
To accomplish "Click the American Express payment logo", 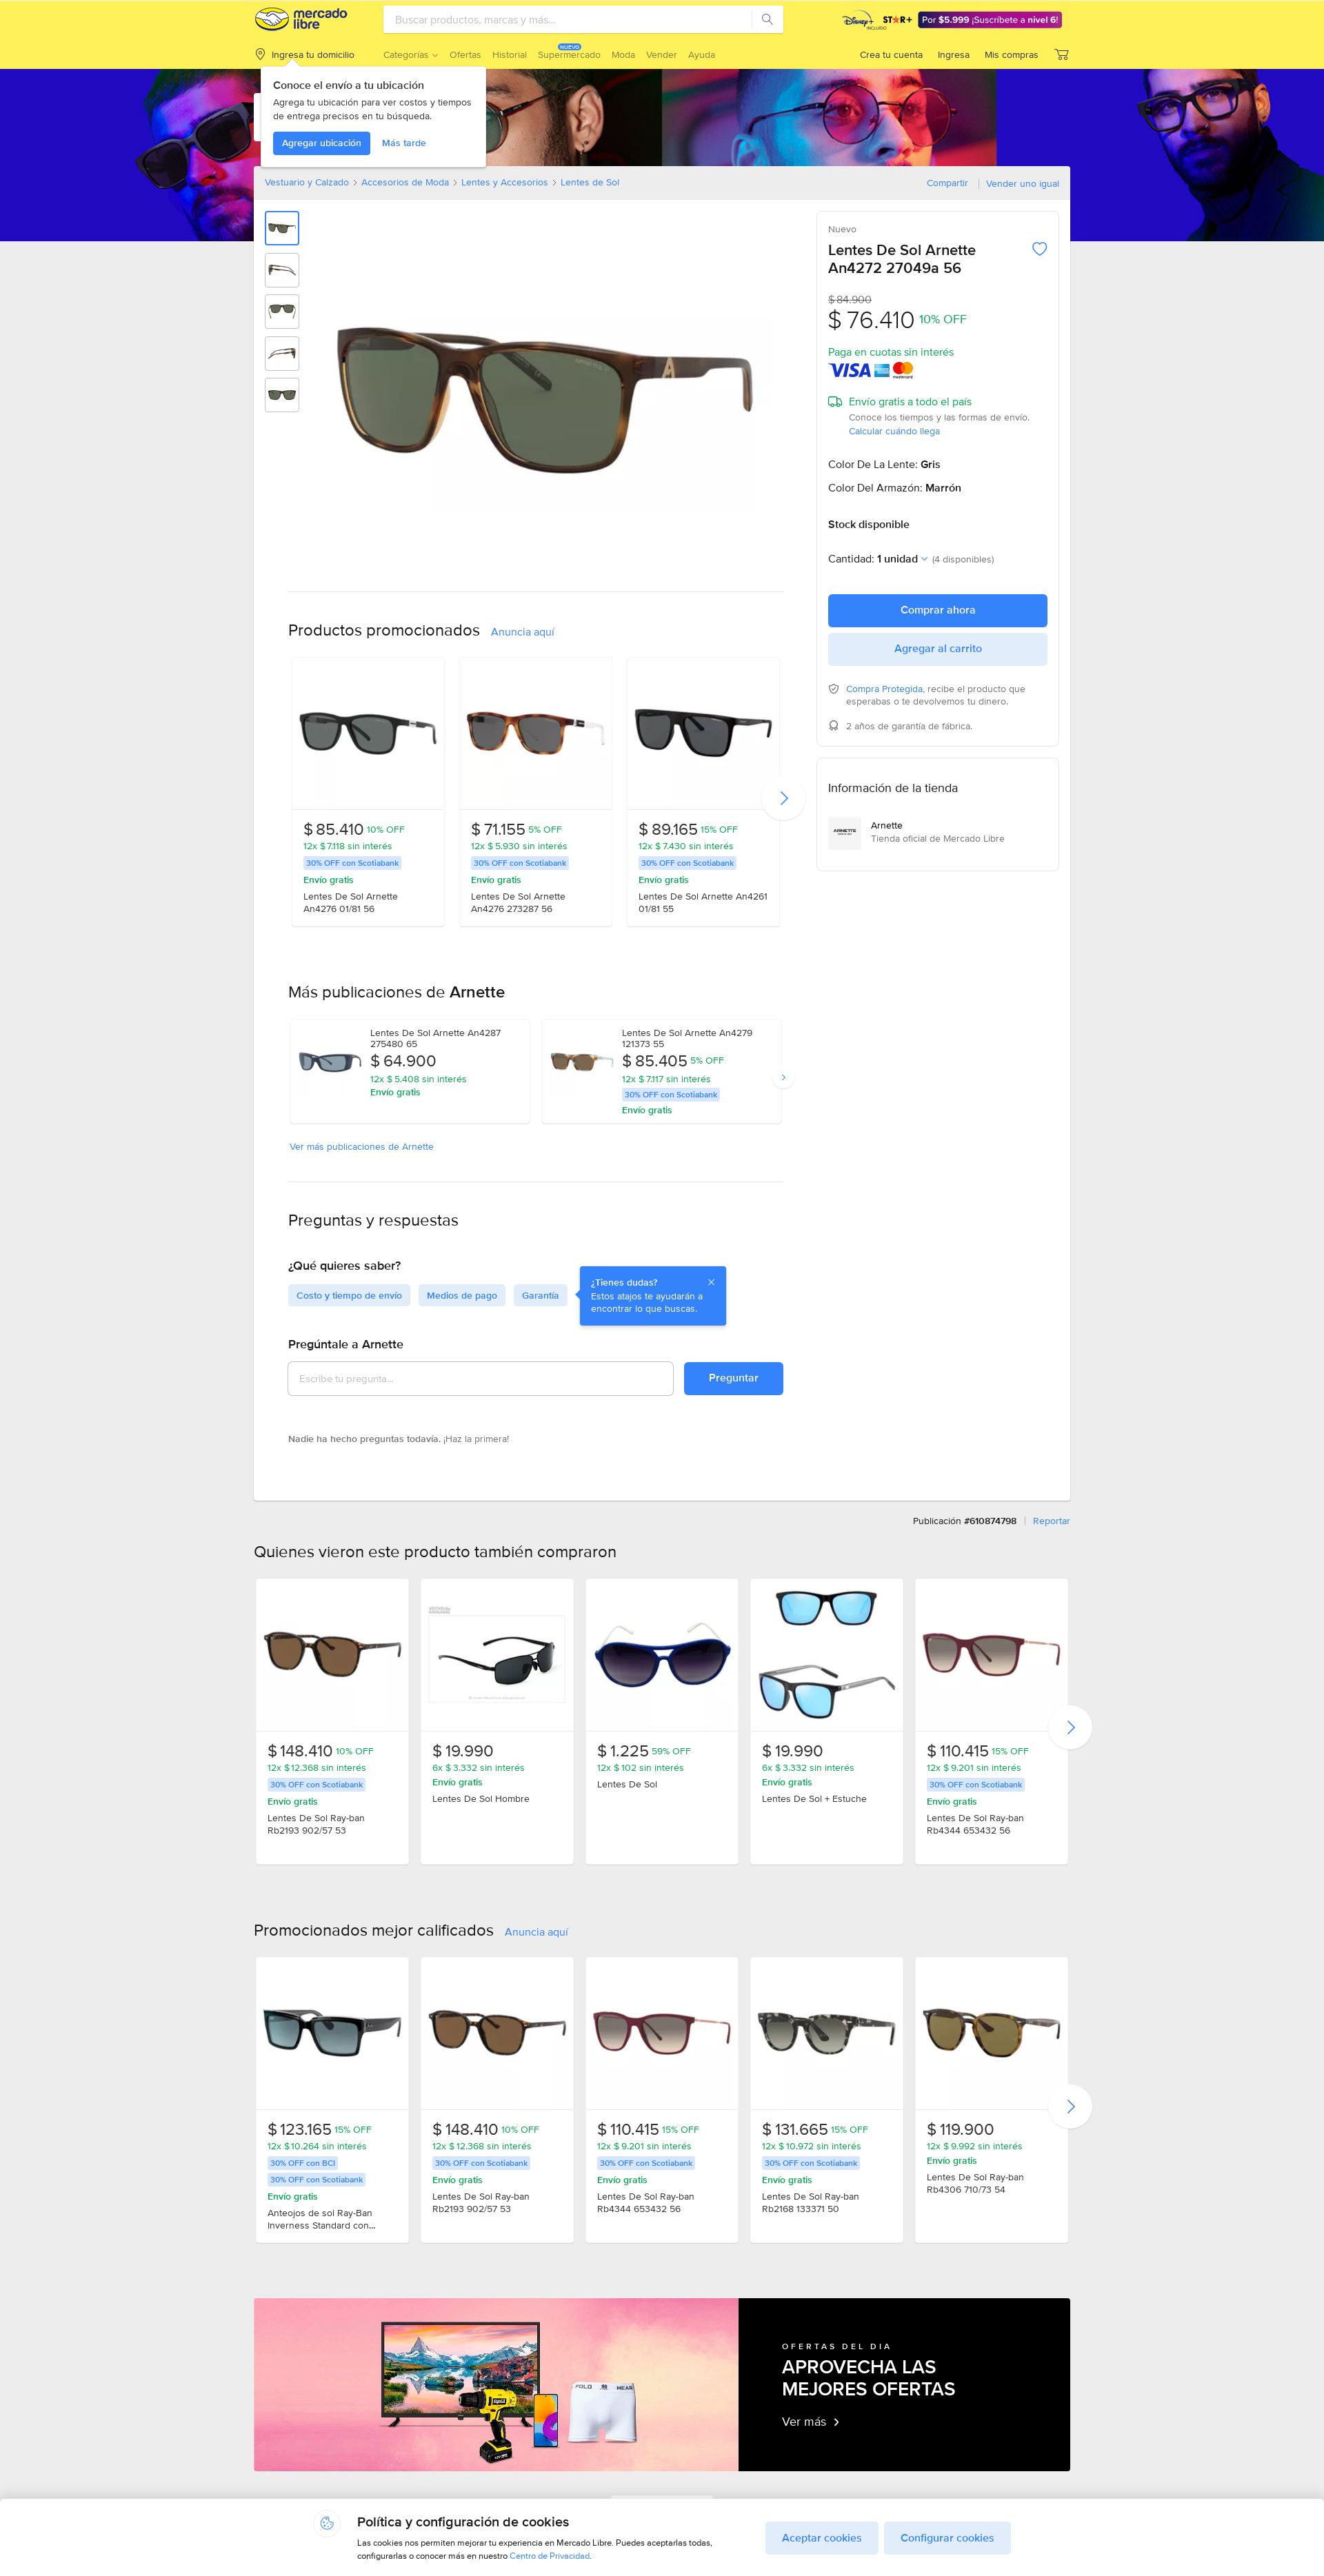I will (x=882, y=370).
